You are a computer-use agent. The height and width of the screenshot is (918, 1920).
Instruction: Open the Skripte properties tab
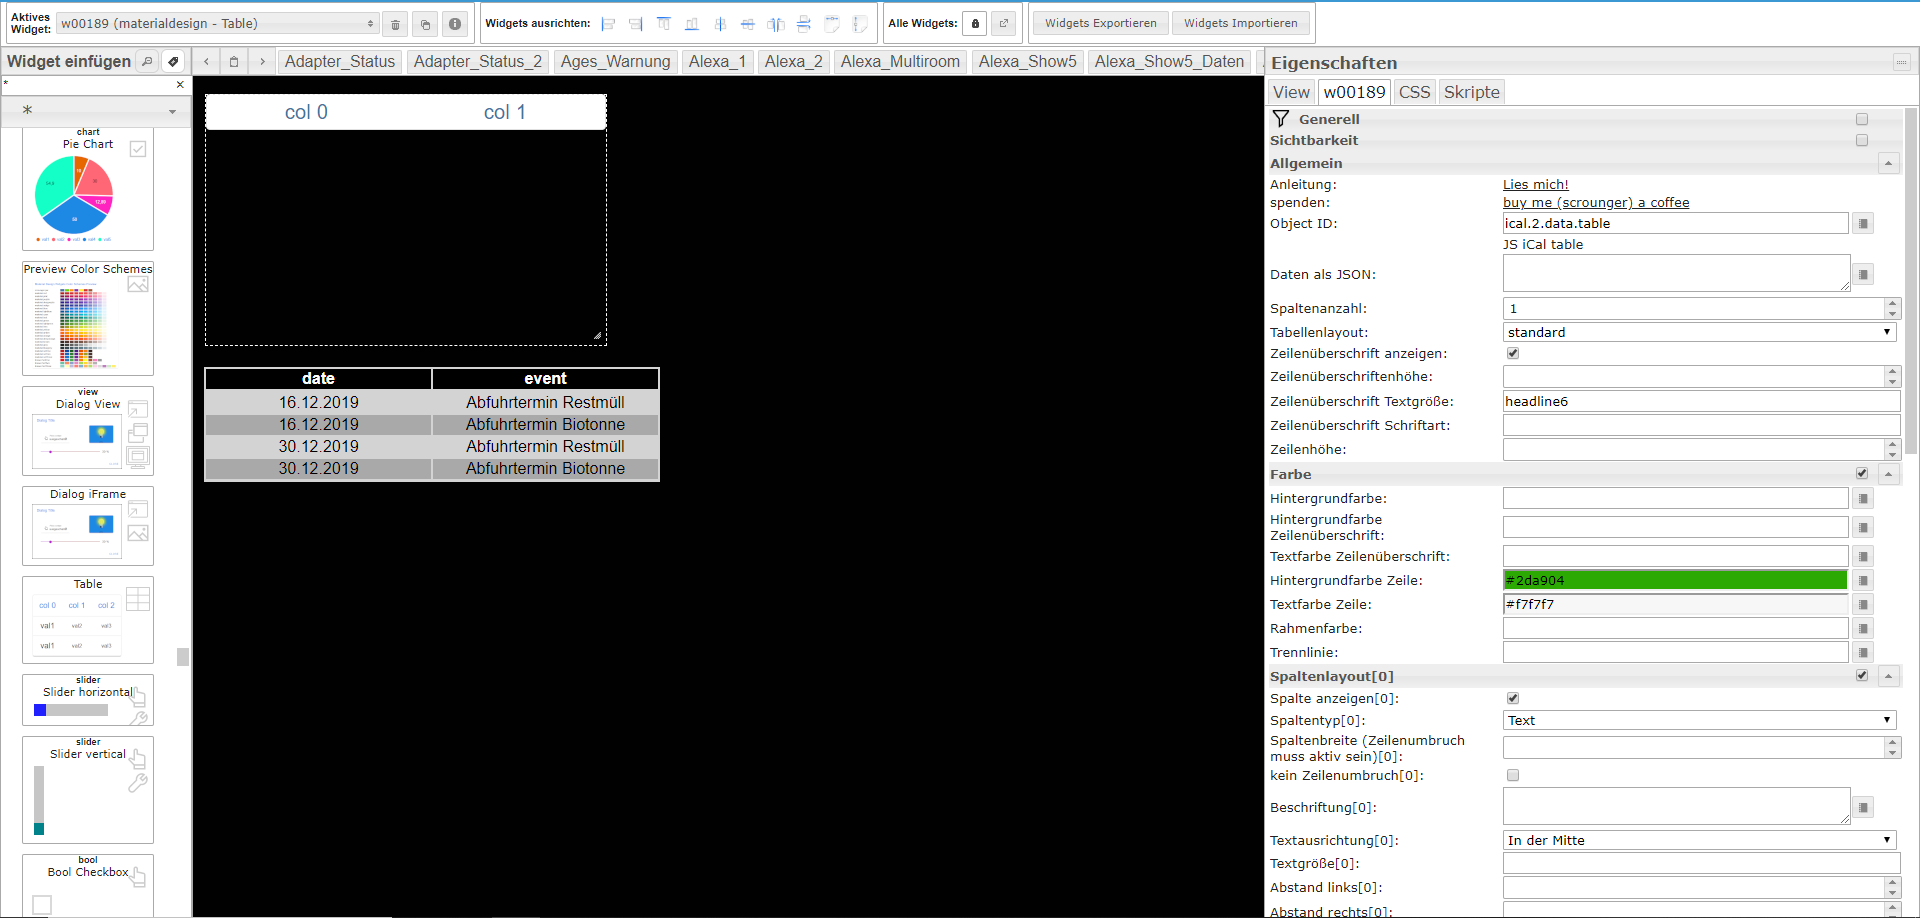point(1471,92)
